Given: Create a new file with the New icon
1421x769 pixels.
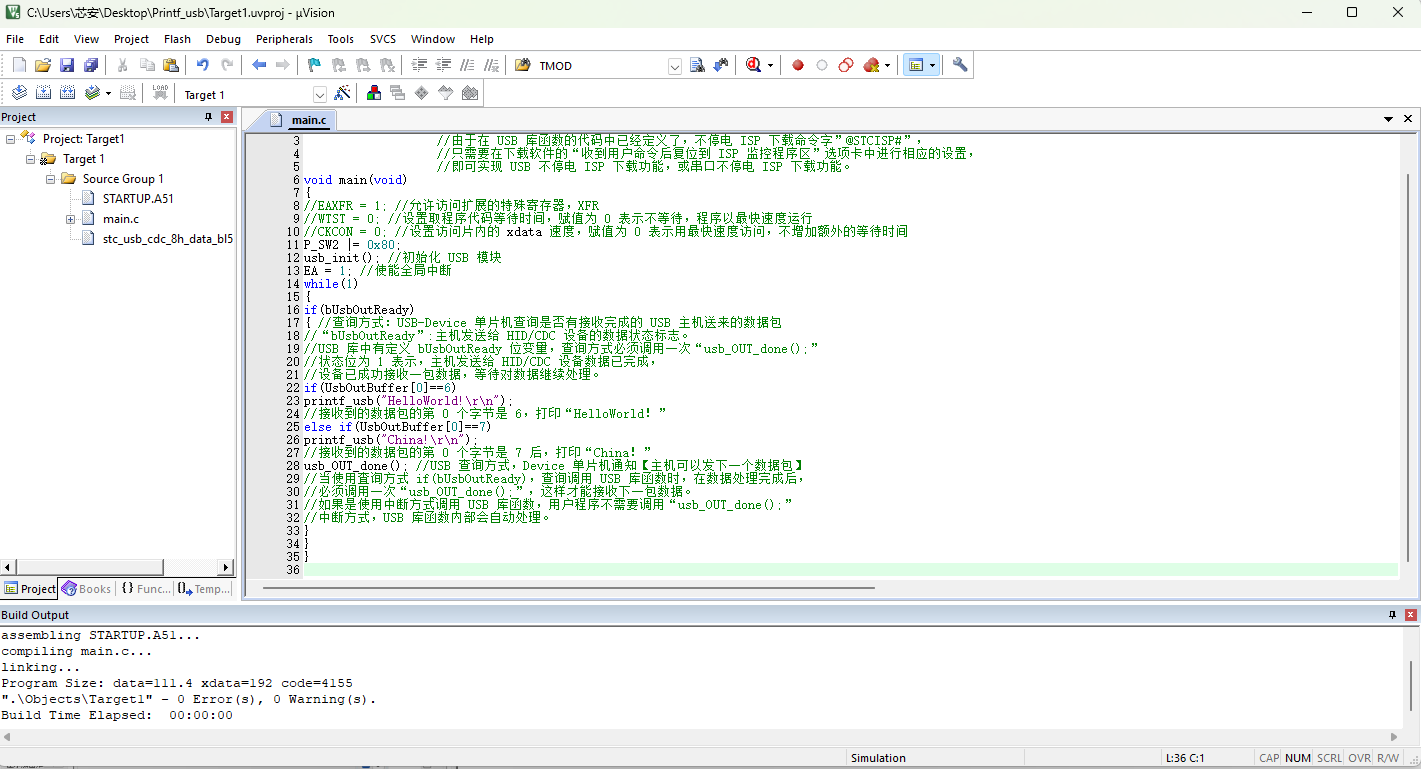Looking at the screenshot, I should (19, 65).
